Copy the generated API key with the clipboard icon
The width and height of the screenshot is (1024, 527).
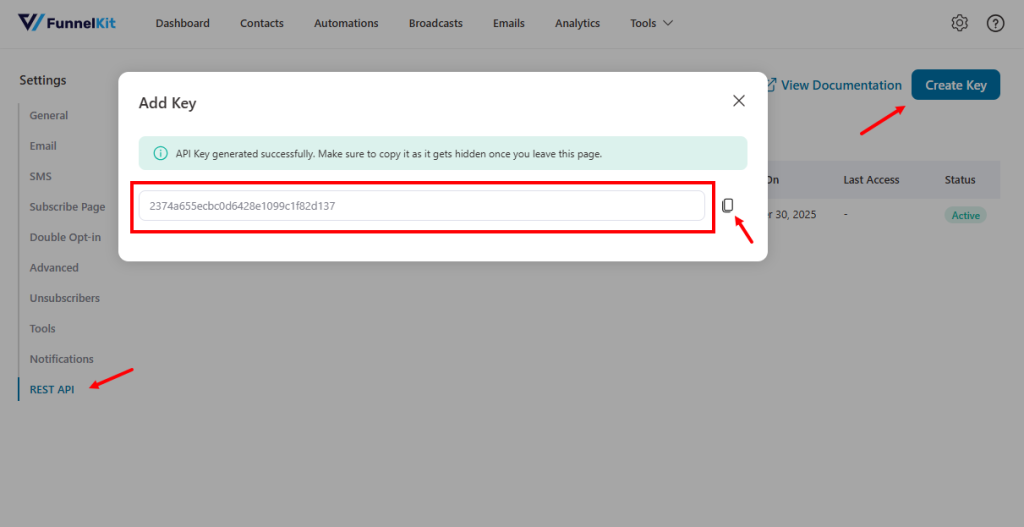pos(728,206)
